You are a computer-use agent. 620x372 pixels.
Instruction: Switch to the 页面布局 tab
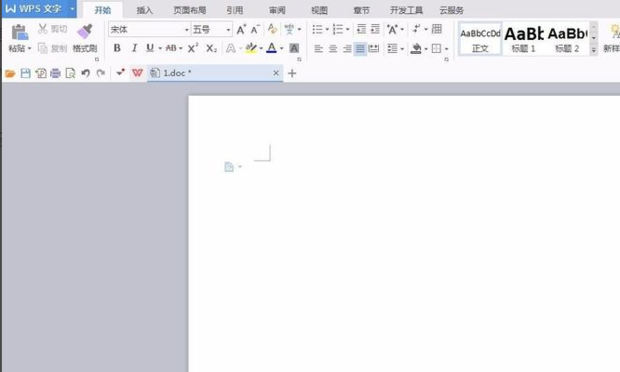click(x=190, y=10)
